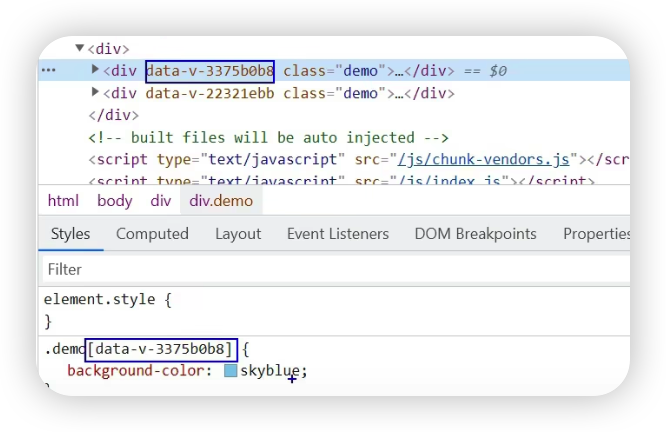Select the html breadcrumb
This screenshot has width=666, height=432.
tap(63, 200)
